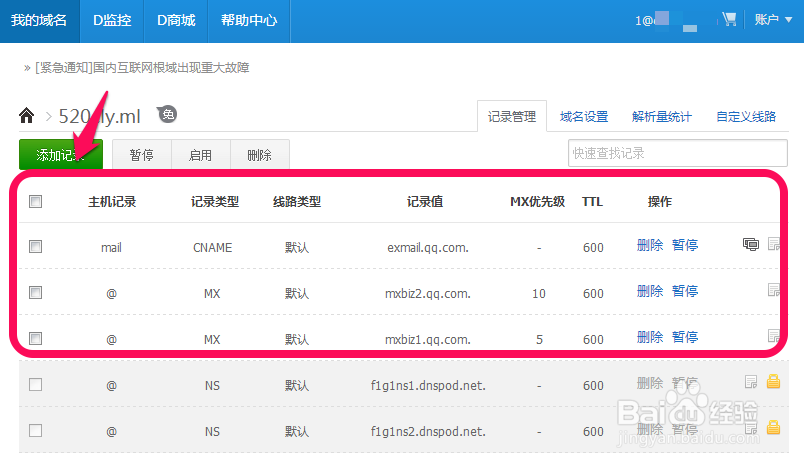The width and height of the screenshot is (804, 466).
Task: Go to the home icon breadcrumb
Action: [27, 115]
